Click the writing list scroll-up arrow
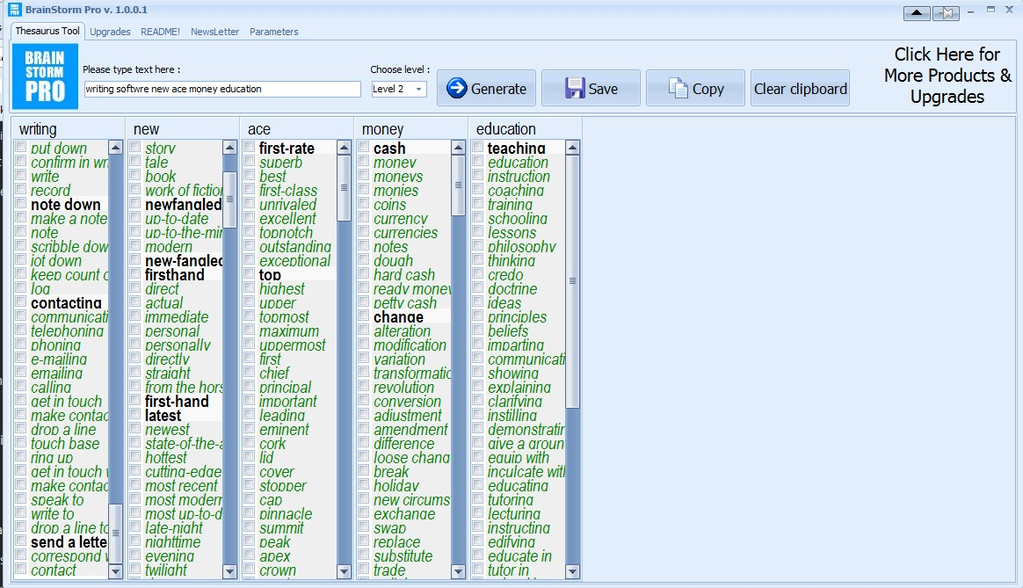 (115, 147)
